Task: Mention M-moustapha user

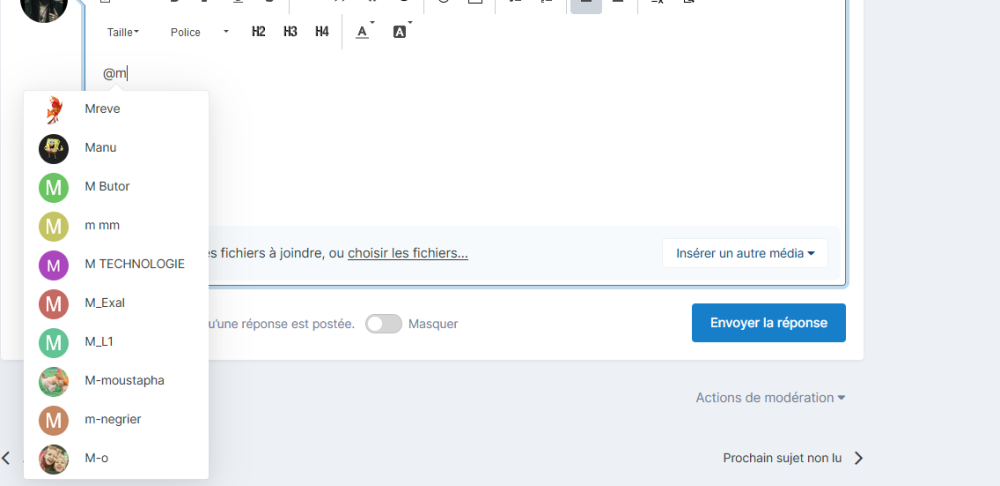Action: tap(116, 381)
